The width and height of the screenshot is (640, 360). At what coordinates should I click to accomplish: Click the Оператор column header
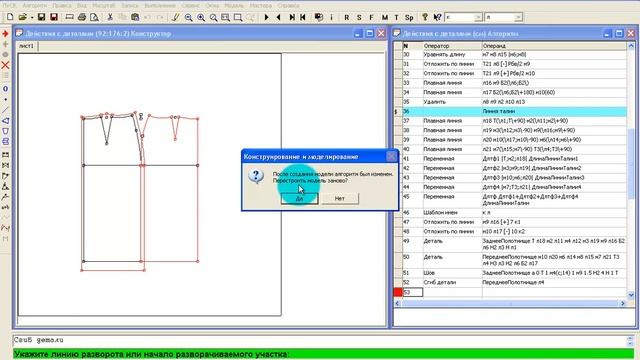click(x=452, y=46)
